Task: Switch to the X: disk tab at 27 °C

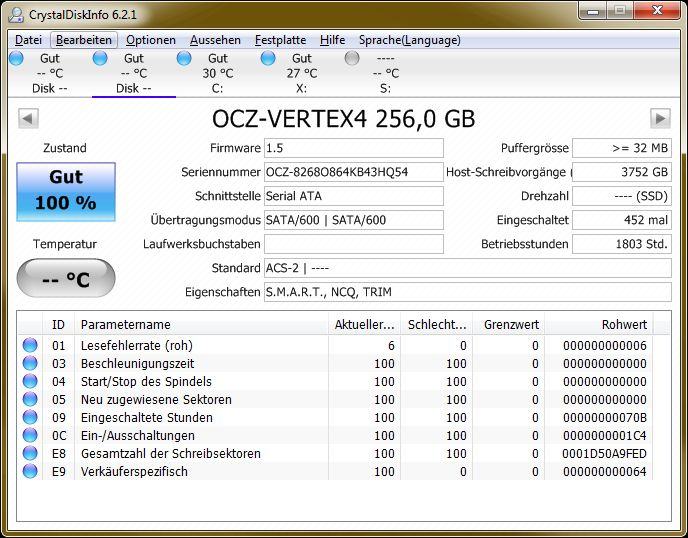Action: (301, 73)
